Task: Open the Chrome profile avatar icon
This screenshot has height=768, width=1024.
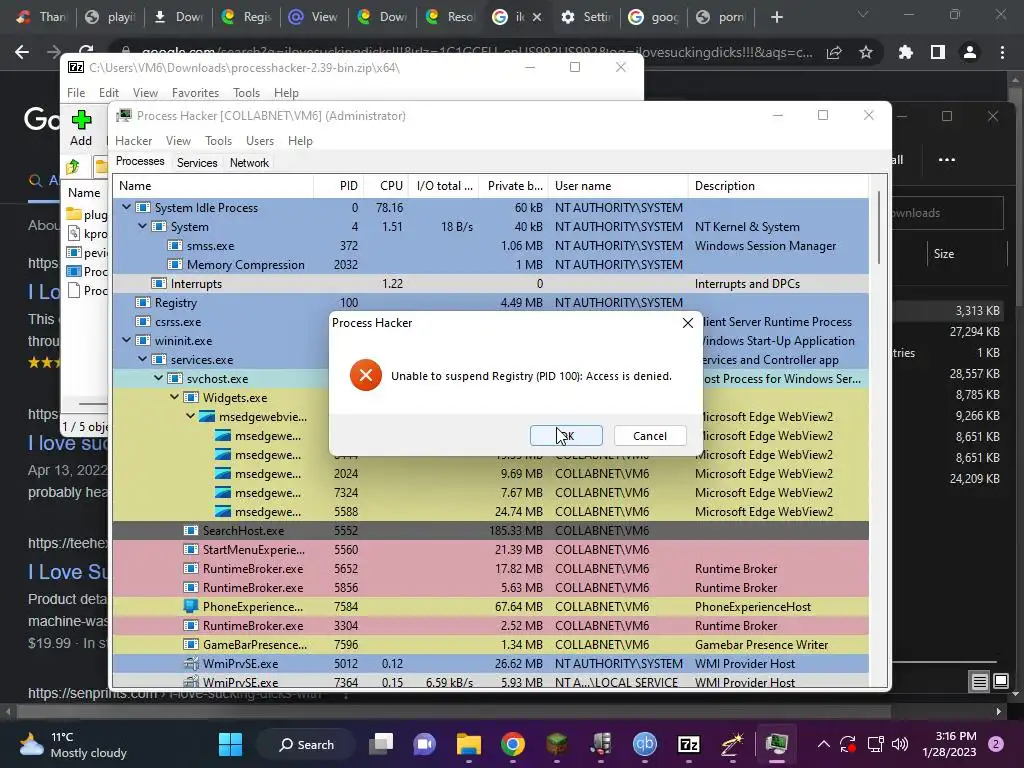Action: click(970, 53)
